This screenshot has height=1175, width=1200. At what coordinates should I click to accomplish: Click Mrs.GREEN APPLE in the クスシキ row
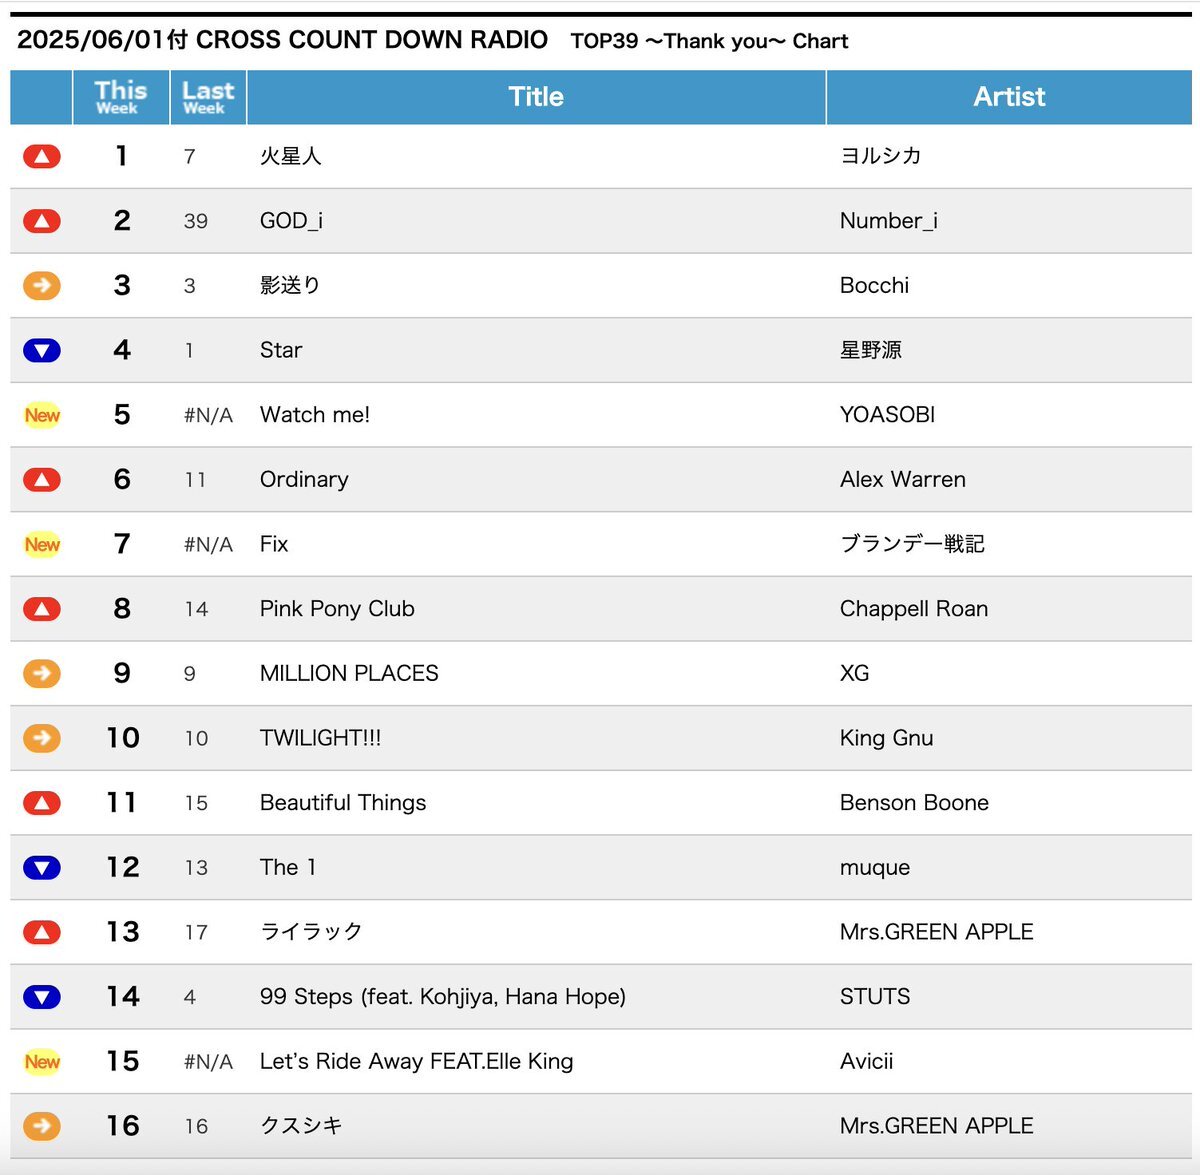937,1126
